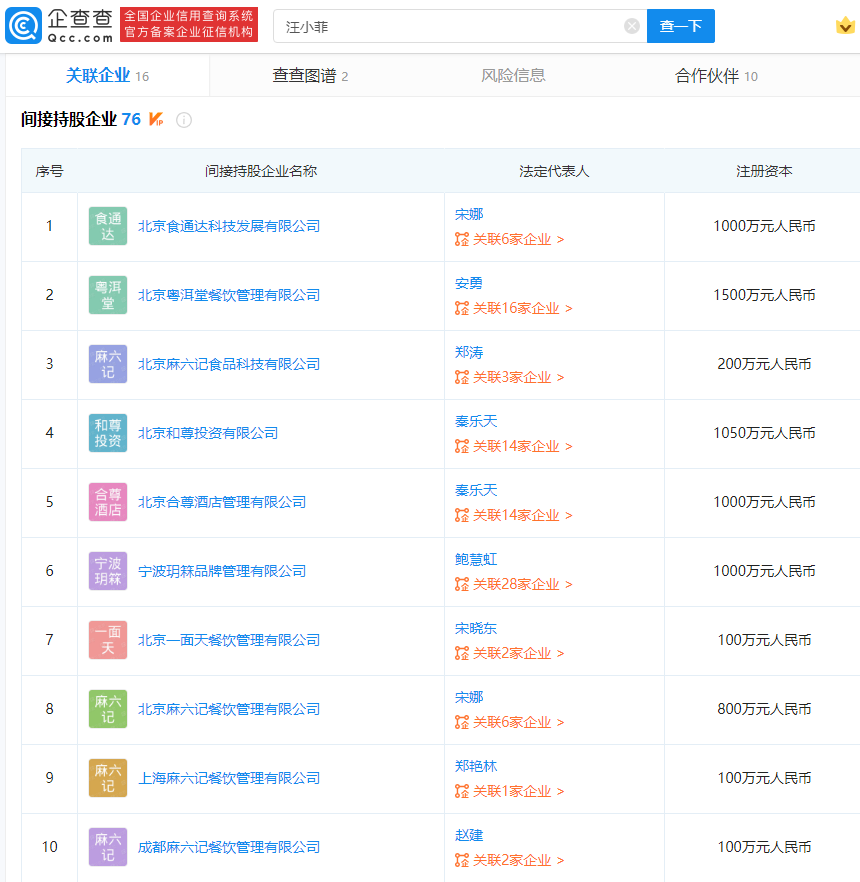Click the 一面天 company logo icon
The width and height of the screenshot is (860, 882).
108,640
